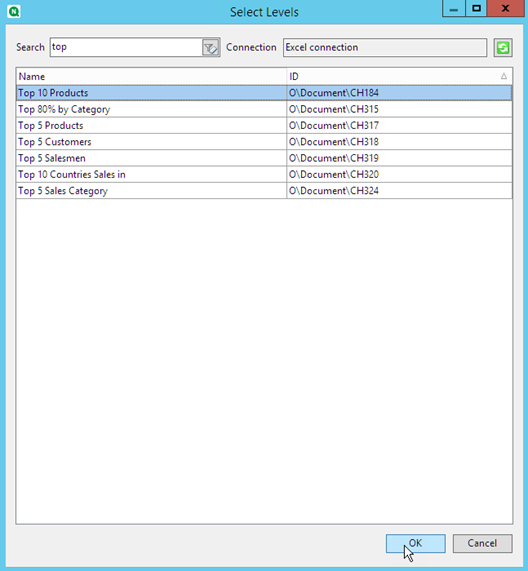Close the Select Levels dialog window
This screenshot has height=571, width=528.
505,8
